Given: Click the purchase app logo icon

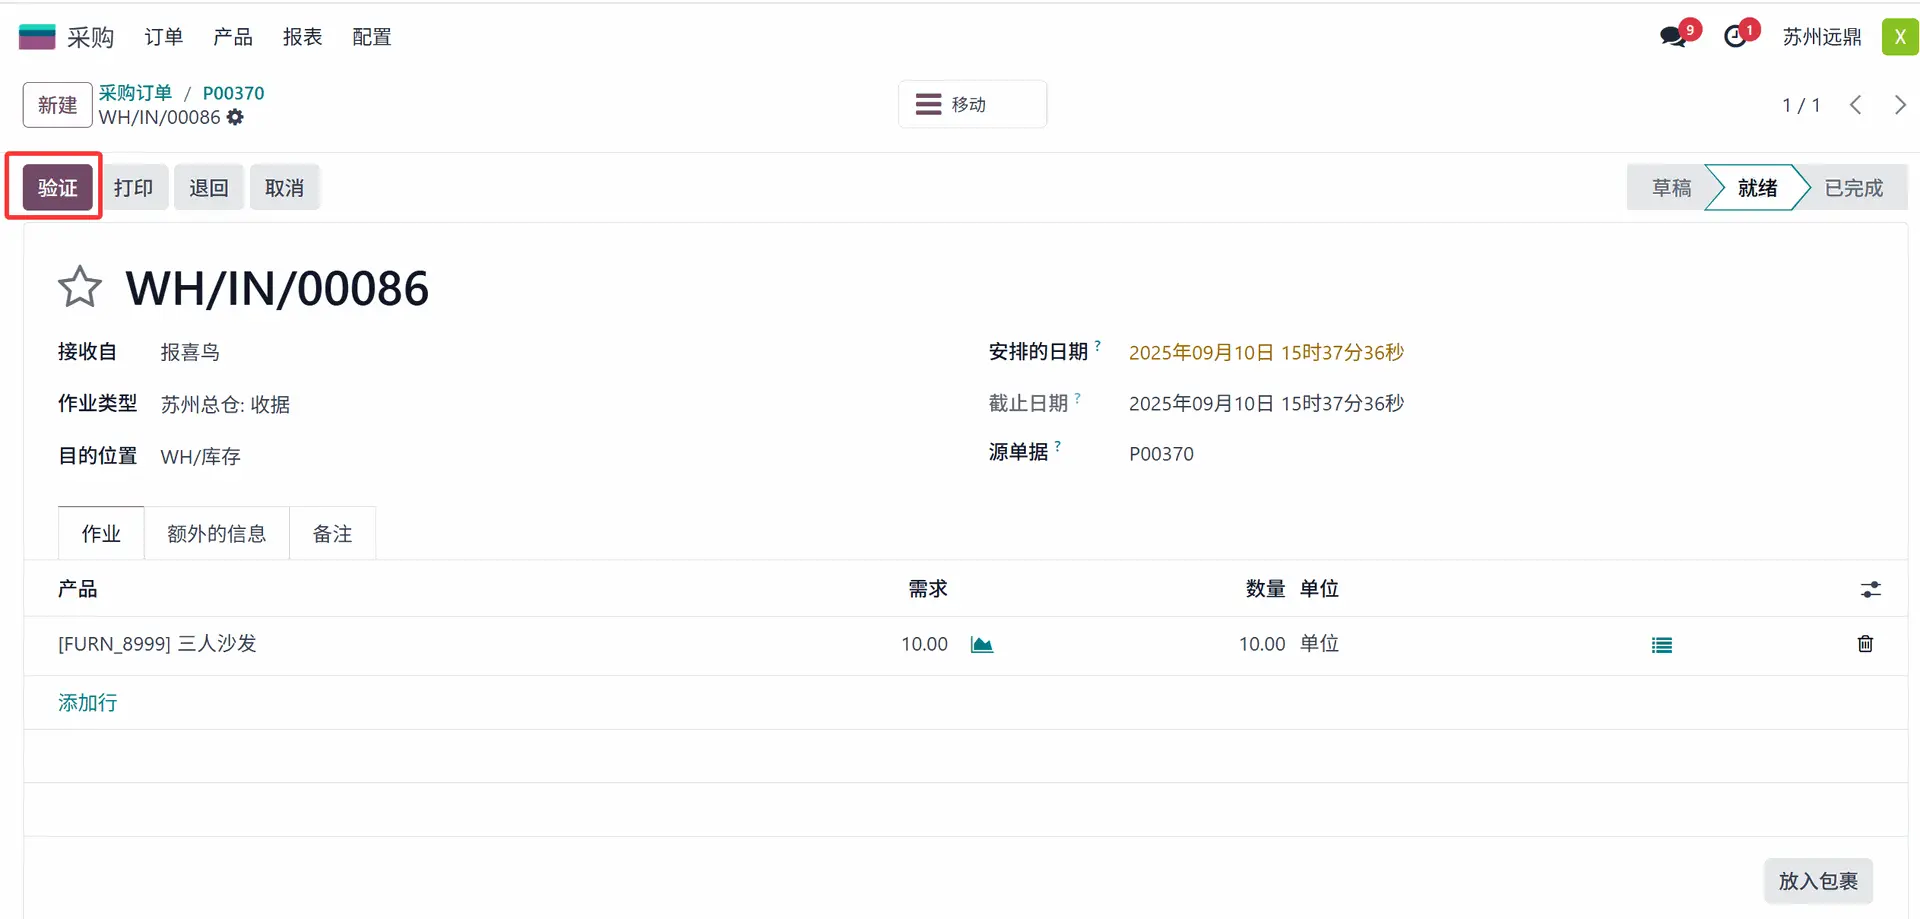Looking at the screenshot, I should tap(37, 37).
